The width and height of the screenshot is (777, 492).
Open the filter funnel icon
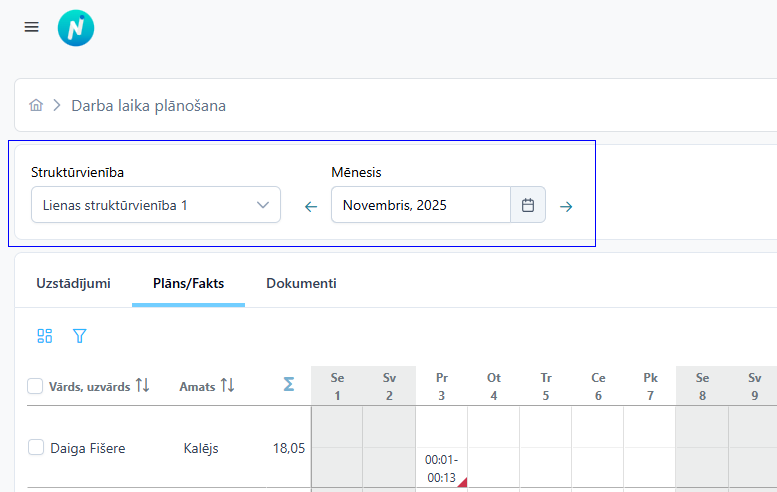(79, 335)
